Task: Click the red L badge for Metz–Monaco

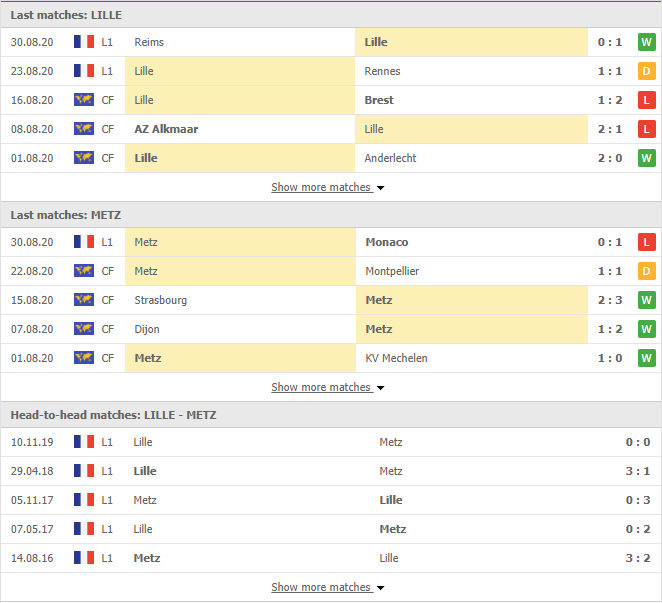Action: 646,242
